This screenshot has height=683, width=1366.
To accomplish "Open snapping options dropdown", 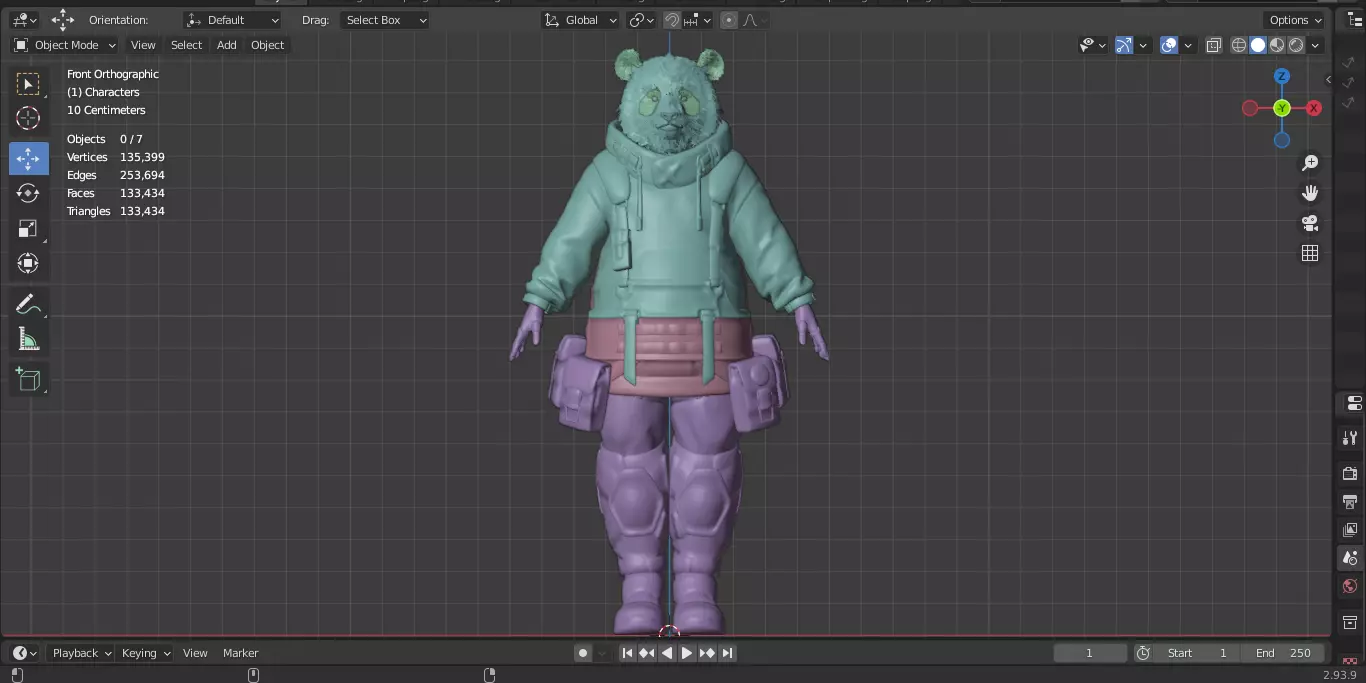I will [x=698, y=20].
